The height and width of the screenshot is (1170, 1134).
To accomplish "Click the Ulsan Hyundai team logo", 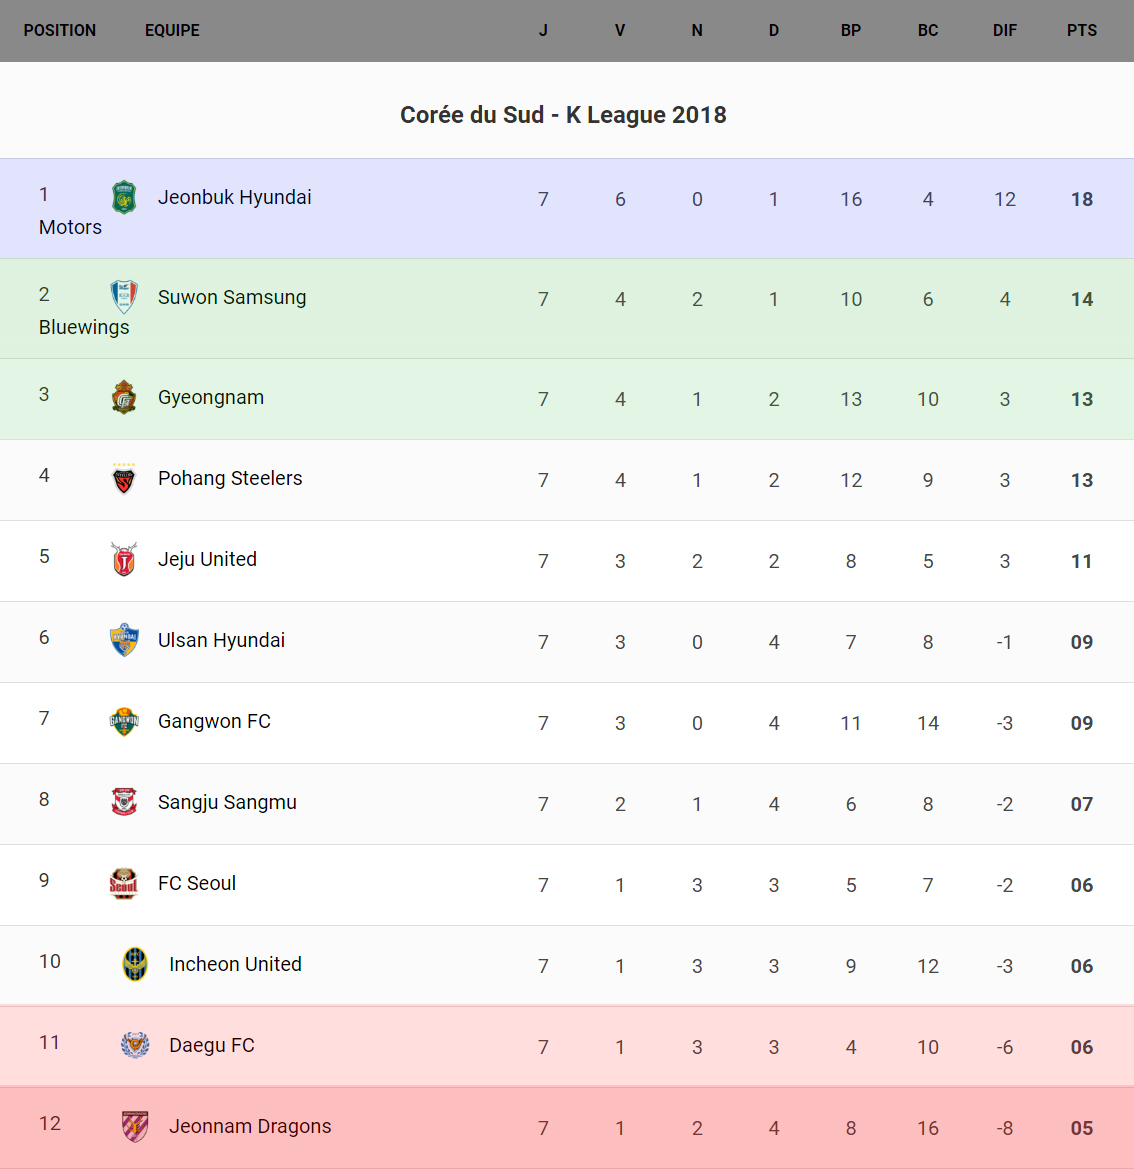I will coord(124,640).
